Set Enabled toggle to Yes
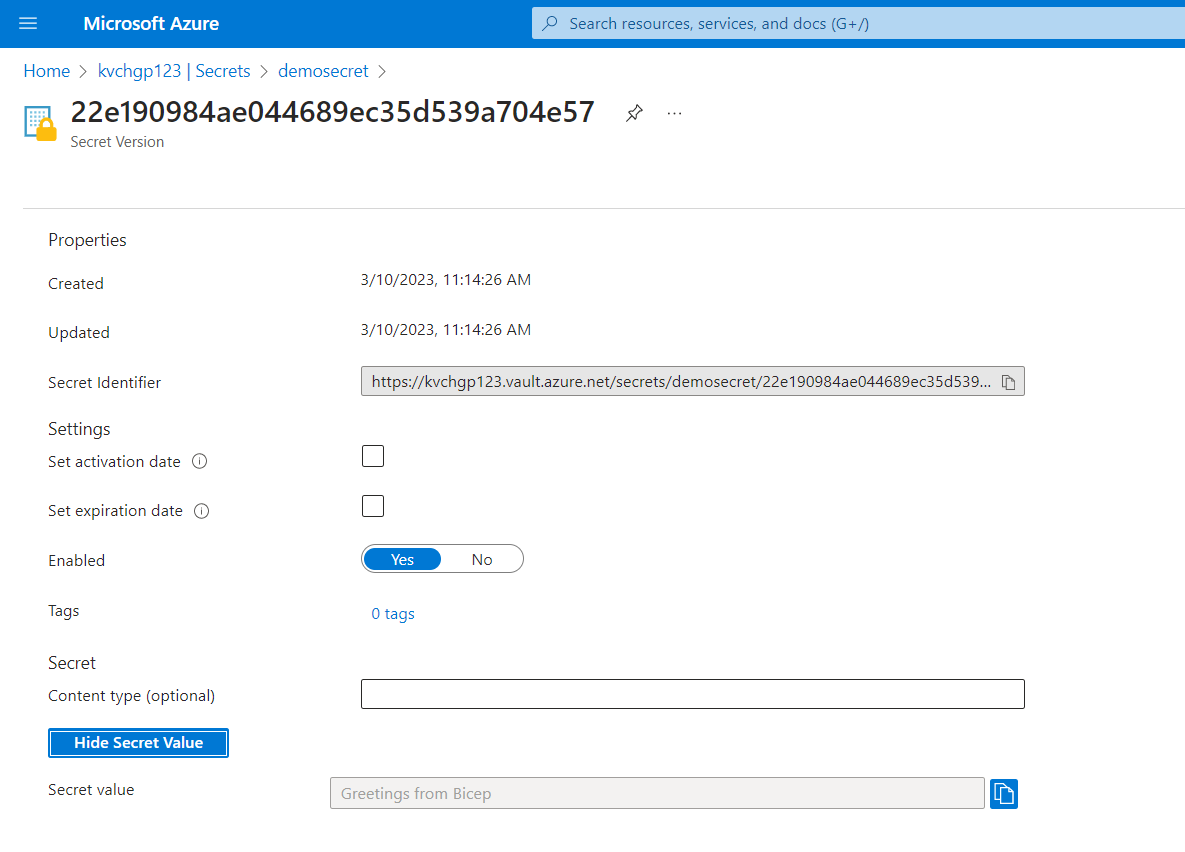 click(402, 559)
